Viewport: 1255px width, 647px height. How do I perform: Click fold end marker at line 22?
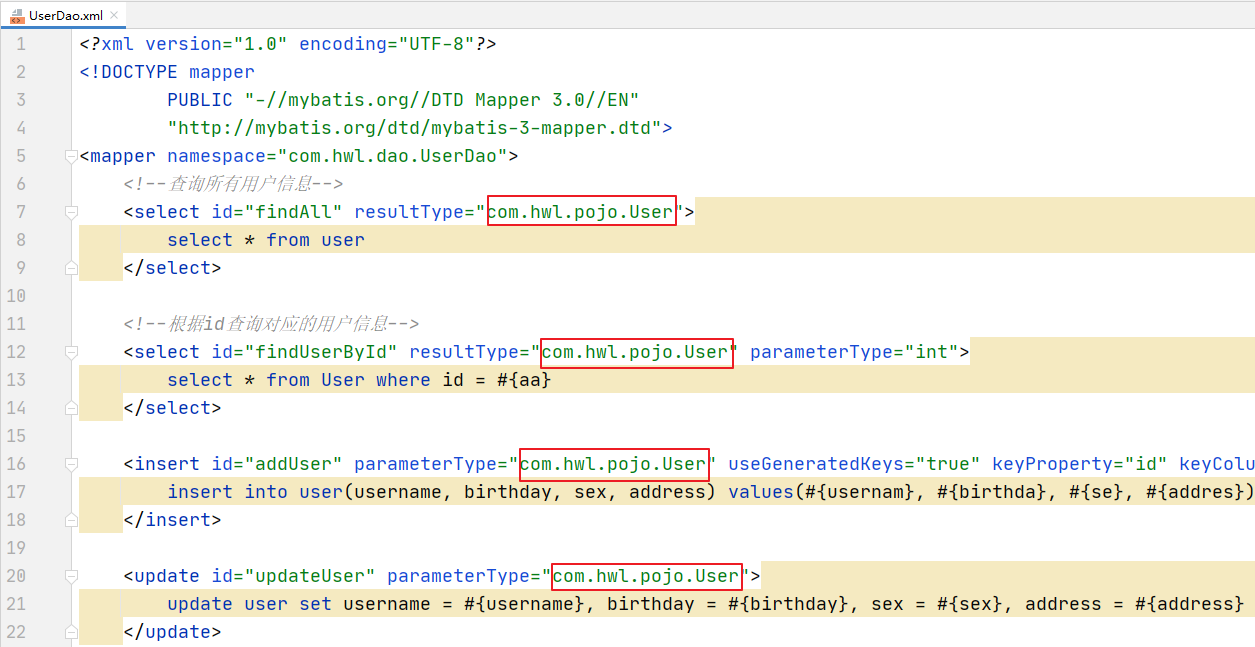[x=70, y=632]
